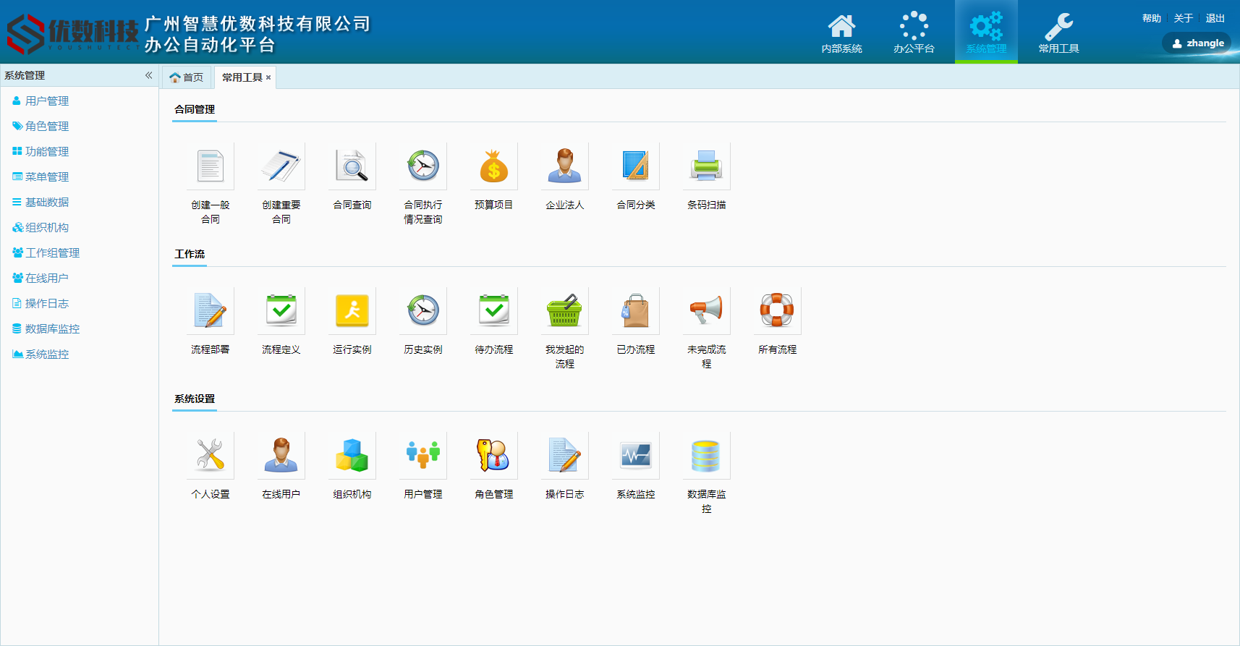The height and width of the screenshot is (646, 1240).
Task: Click the 合同查询 magnifier icon
Action: coord(352,167)
